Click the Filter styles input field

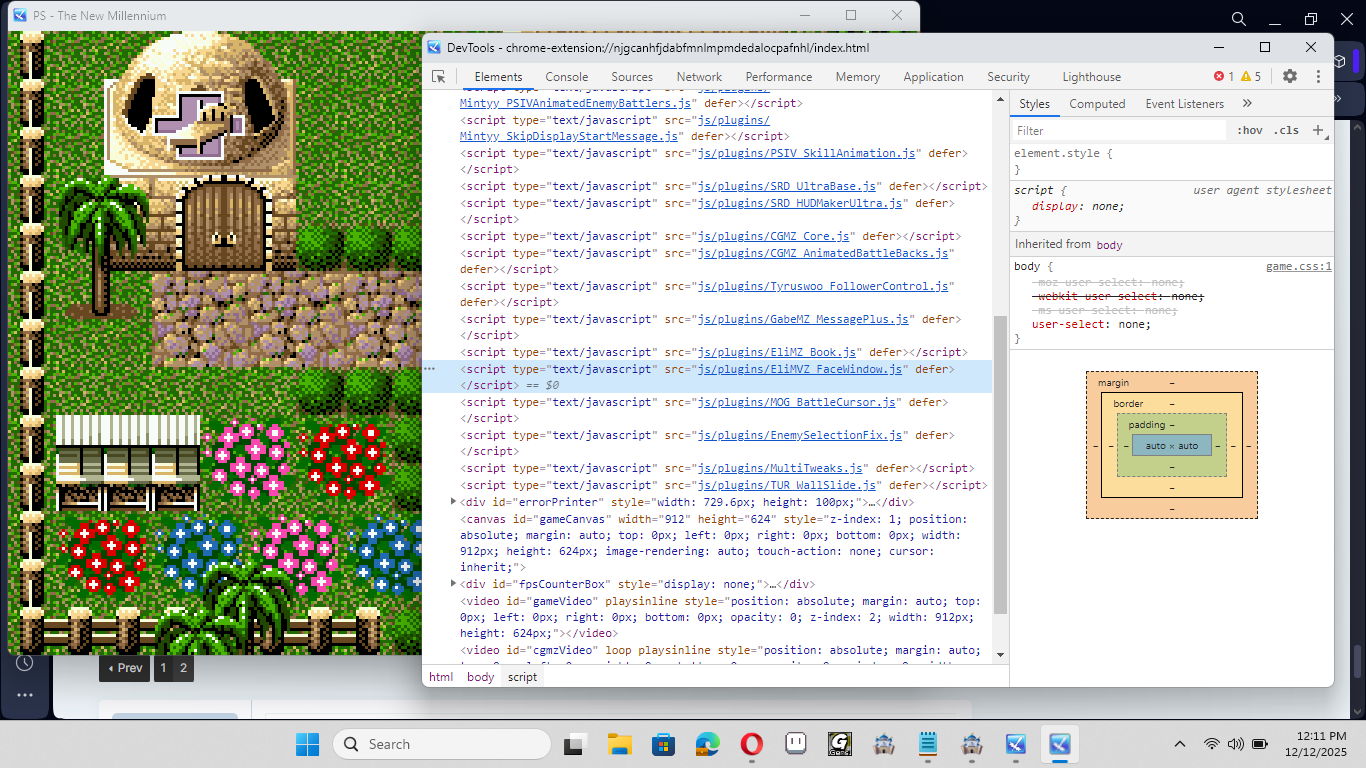[x=1118, y=131]
